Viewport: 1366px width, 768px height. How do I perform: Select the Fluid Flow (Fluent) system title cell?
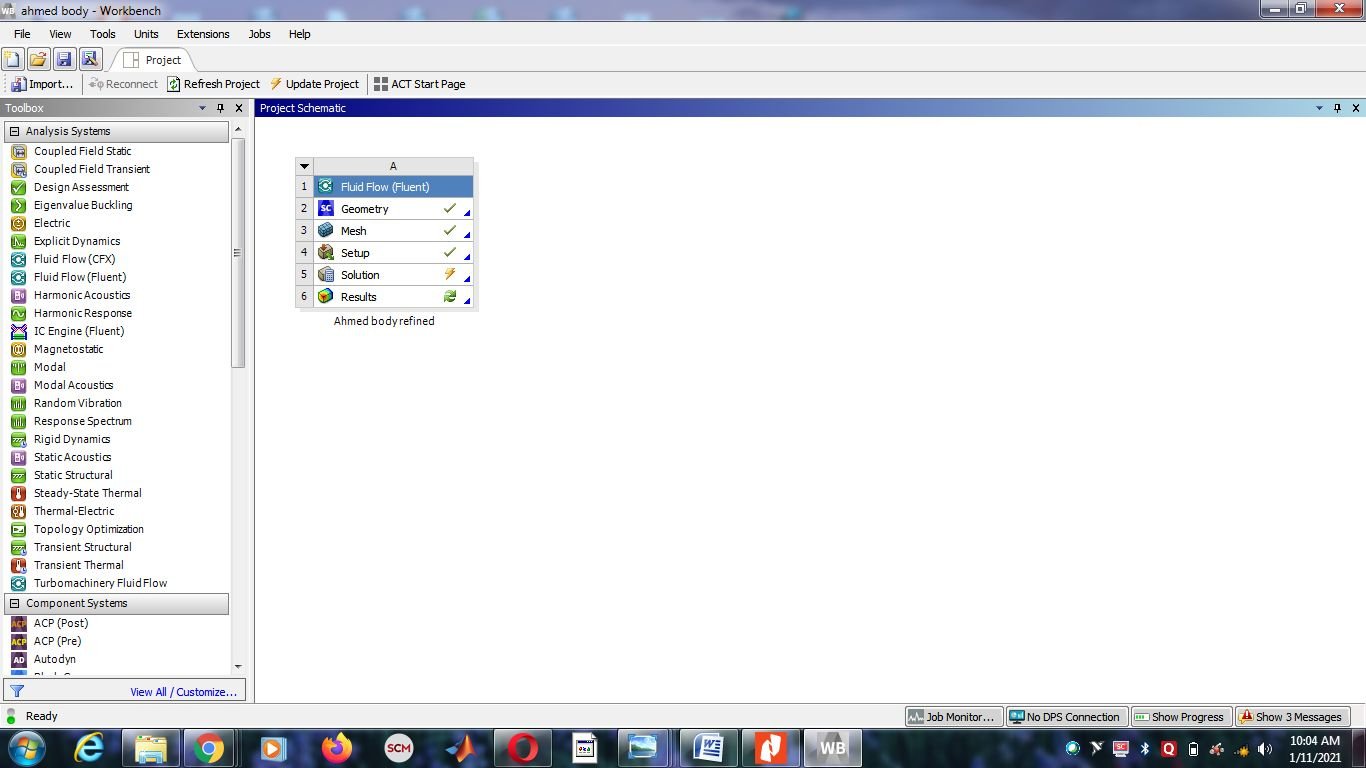tap(393, 186)
